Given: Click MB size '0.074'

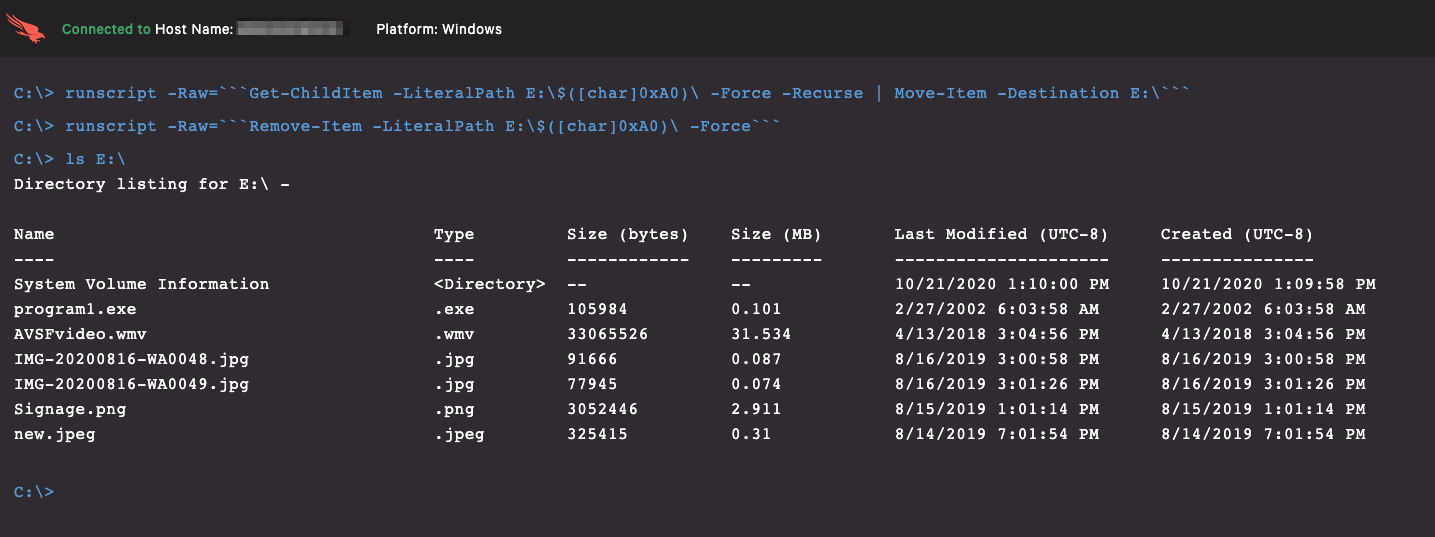Looking at the screenshot, I should tap(756, 384).
